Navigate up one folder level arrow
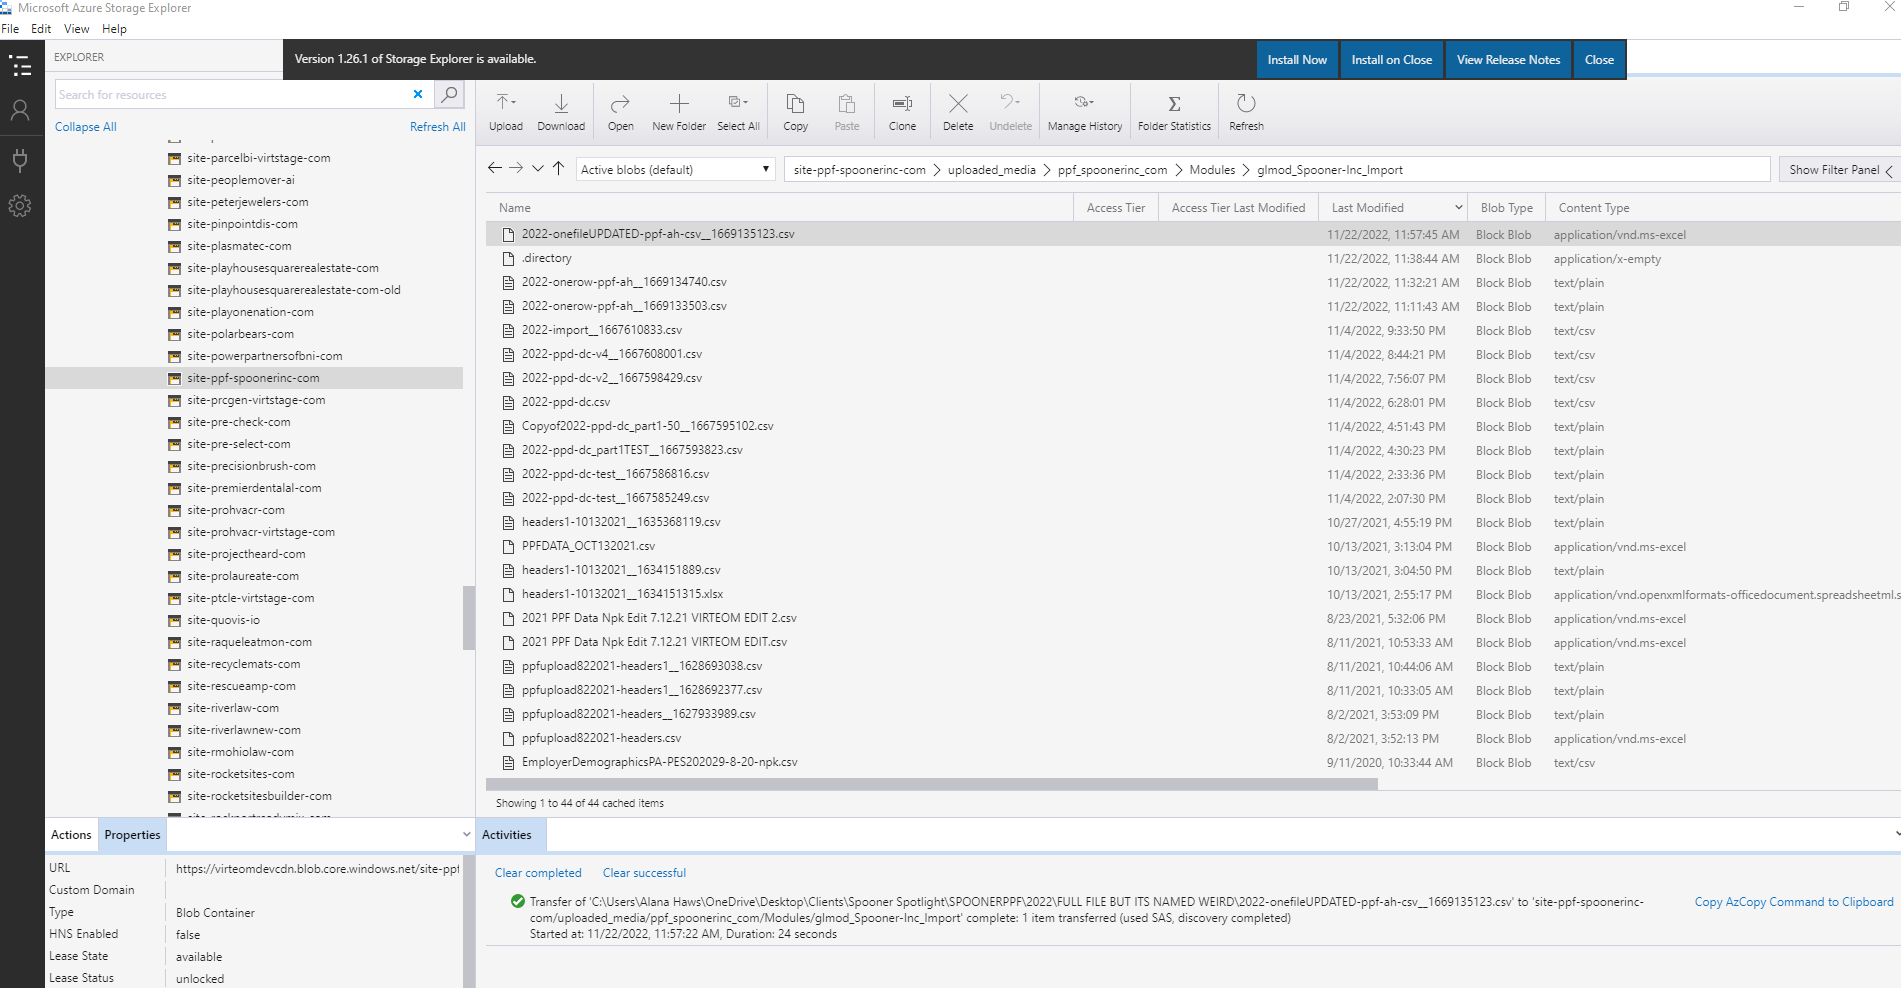The width and height of the screenshot is (1901, 988). click(559, 168)
